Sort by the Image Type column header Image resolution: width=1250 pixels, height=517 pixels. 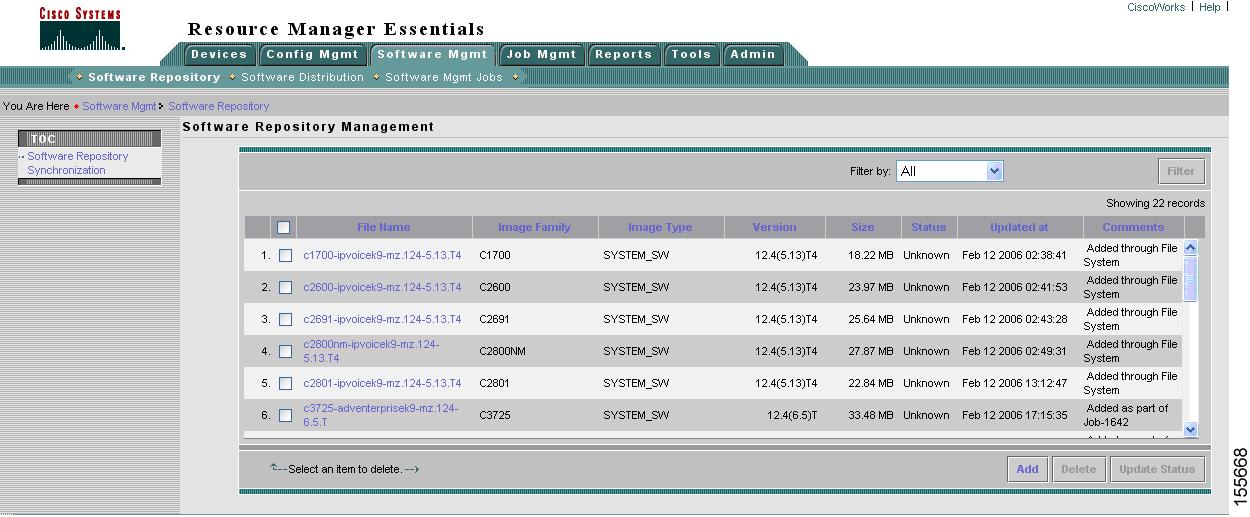(660, 227)
